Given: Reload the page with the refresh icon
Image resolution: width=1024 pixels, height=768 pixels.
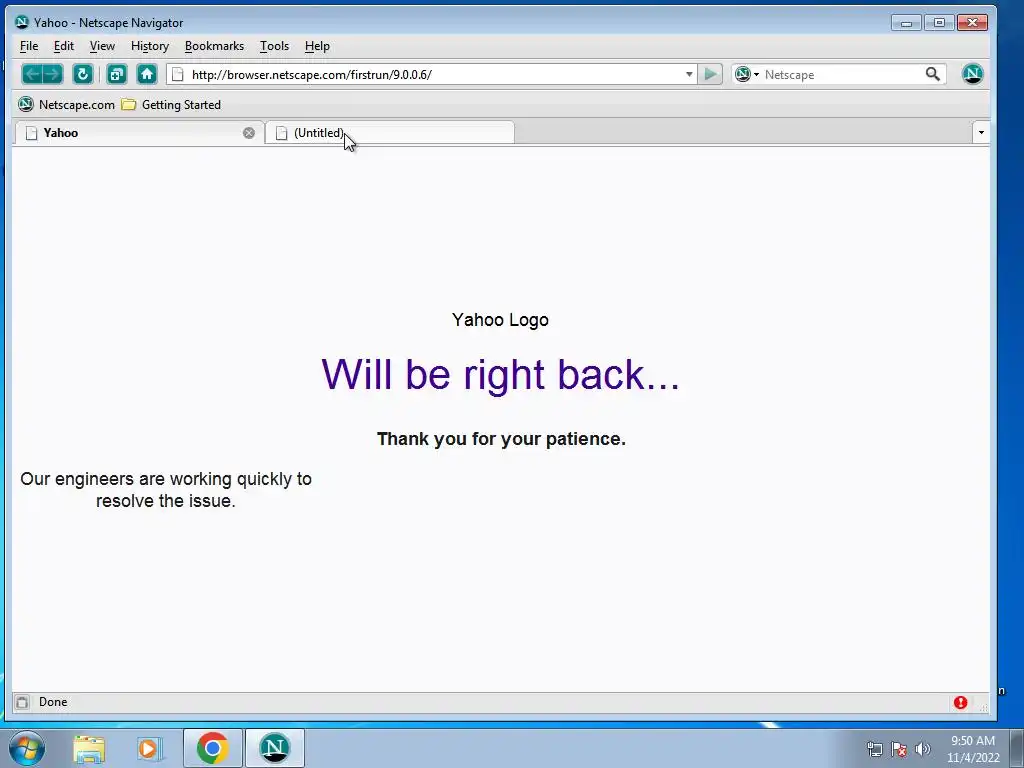Looking at the screenshot, I should (x=82, y=74).
